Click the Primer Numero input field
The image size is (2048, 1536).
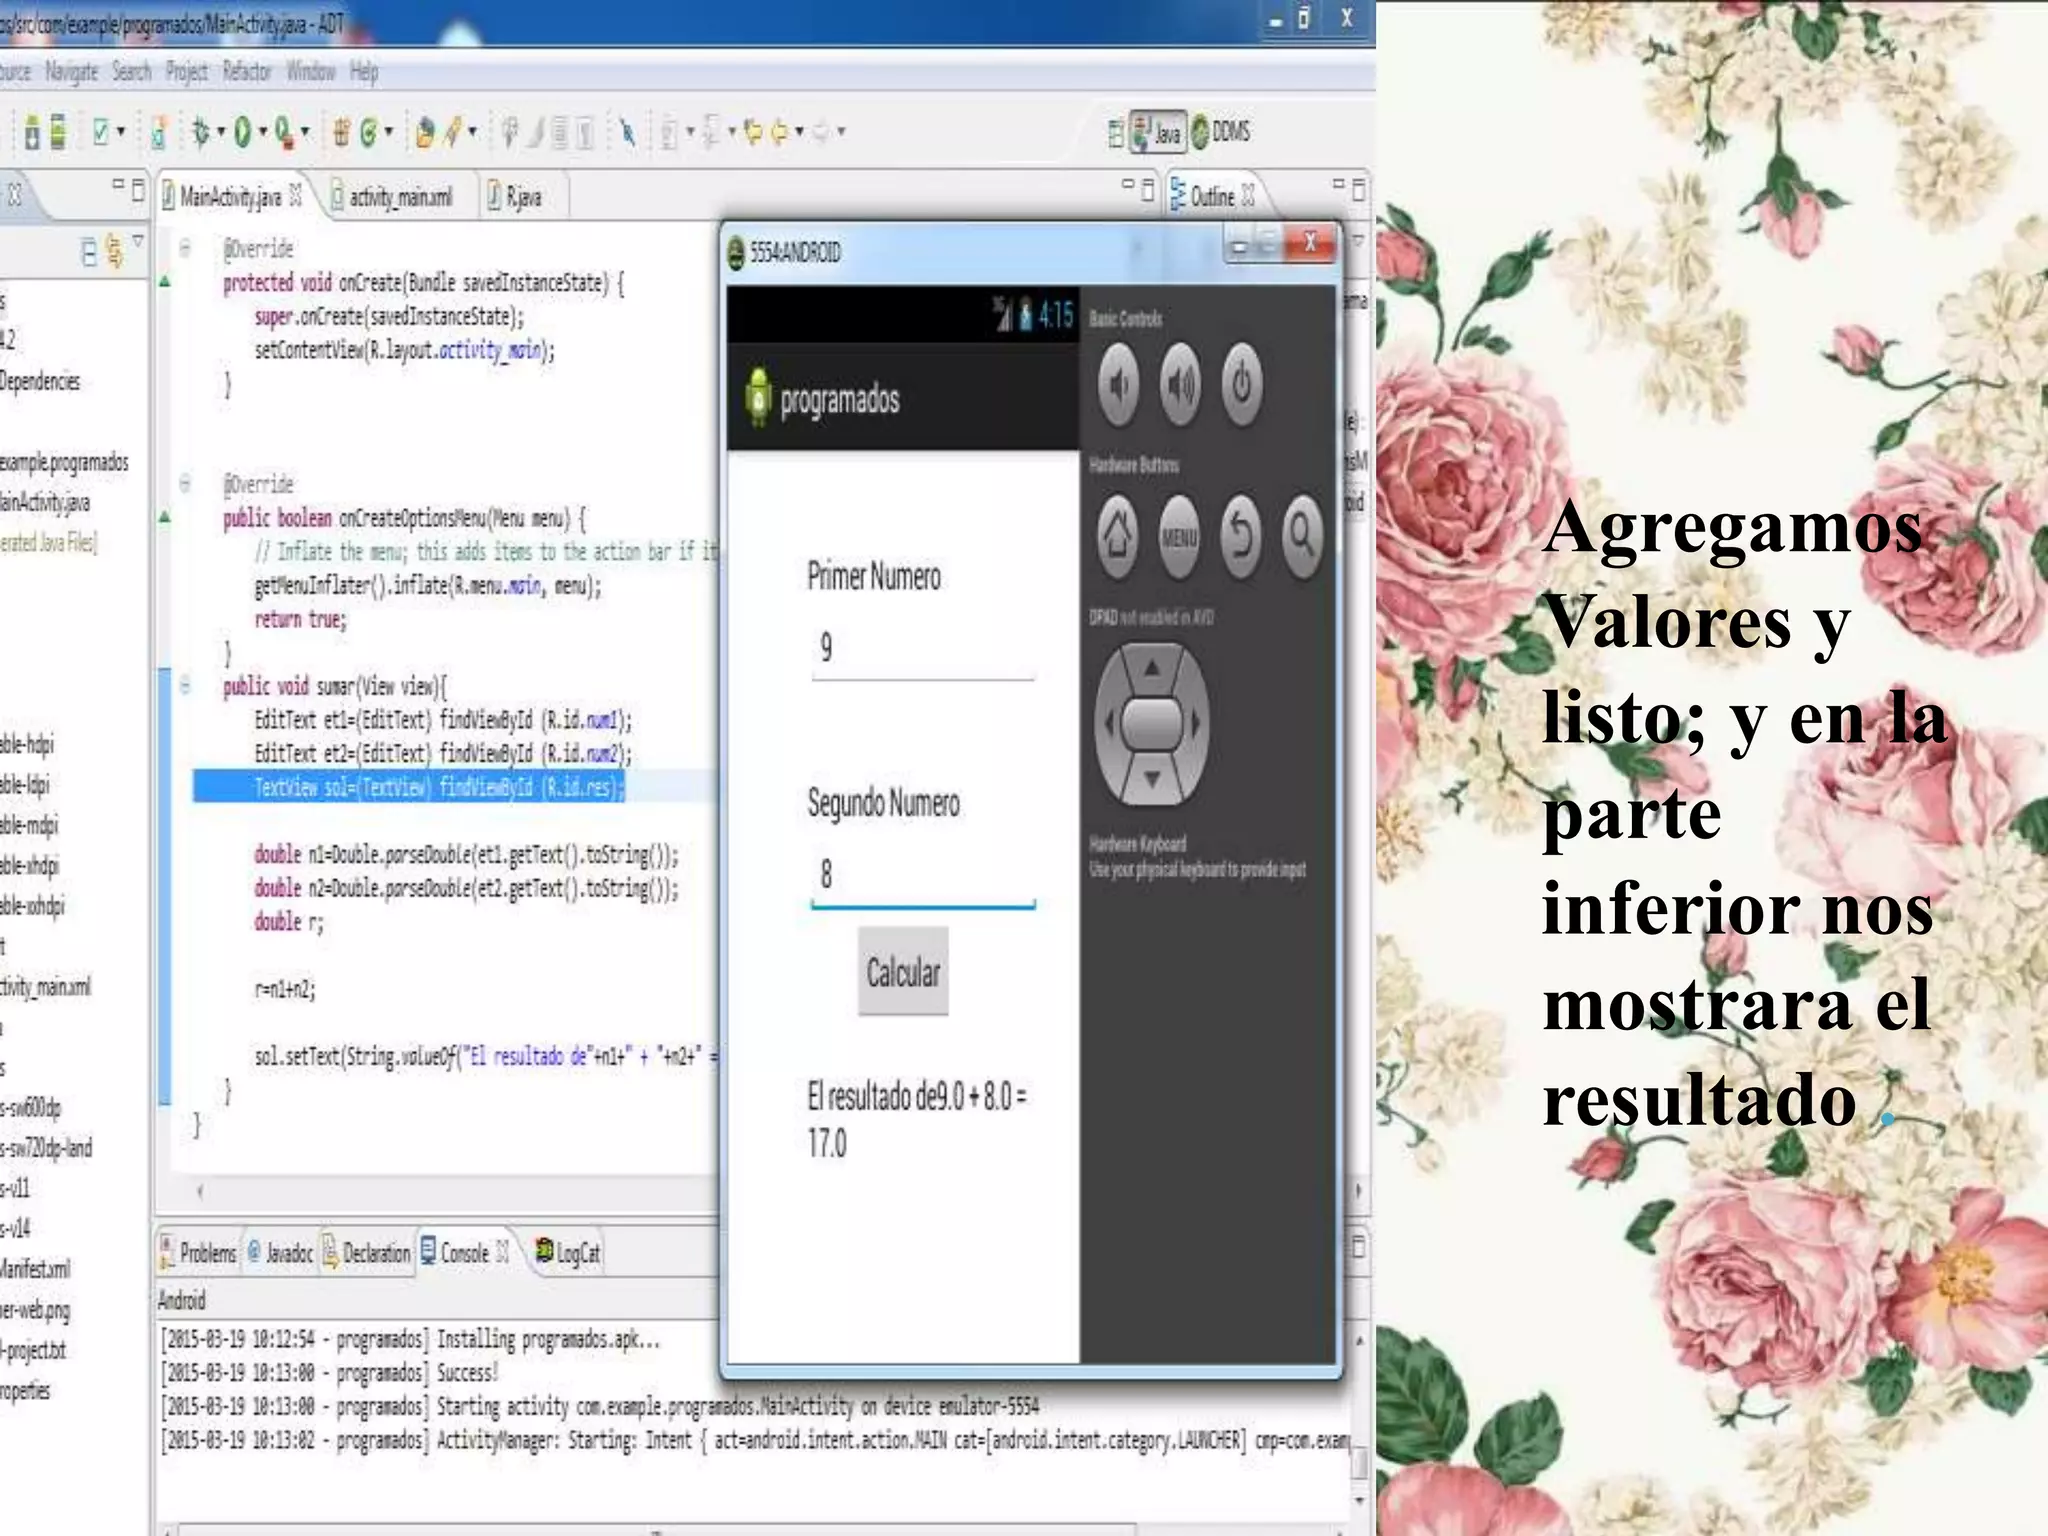pyautogui.click(x=921, y=650)
